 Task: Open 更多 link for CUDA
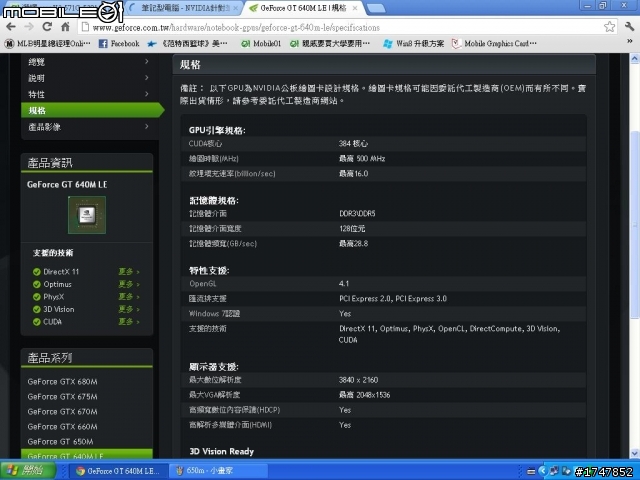click(129, 322)
